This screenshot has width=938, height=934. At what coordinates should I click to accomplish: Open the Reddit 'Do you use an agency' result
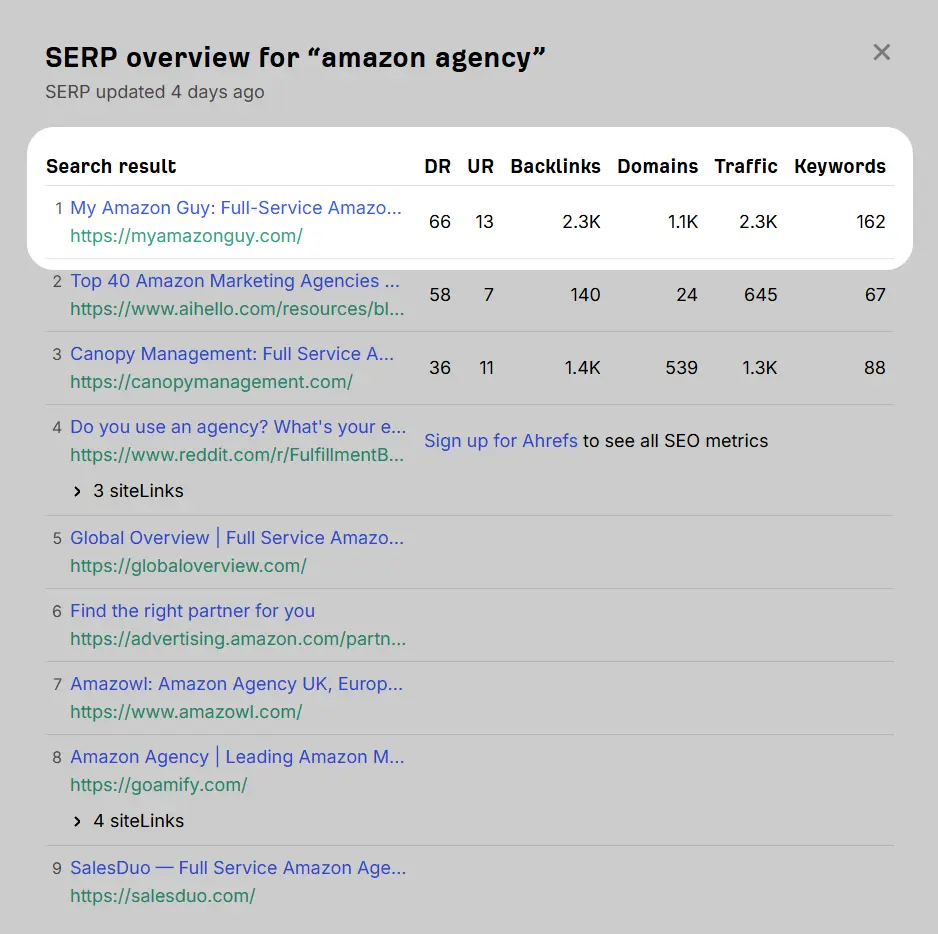coord(237,427)
